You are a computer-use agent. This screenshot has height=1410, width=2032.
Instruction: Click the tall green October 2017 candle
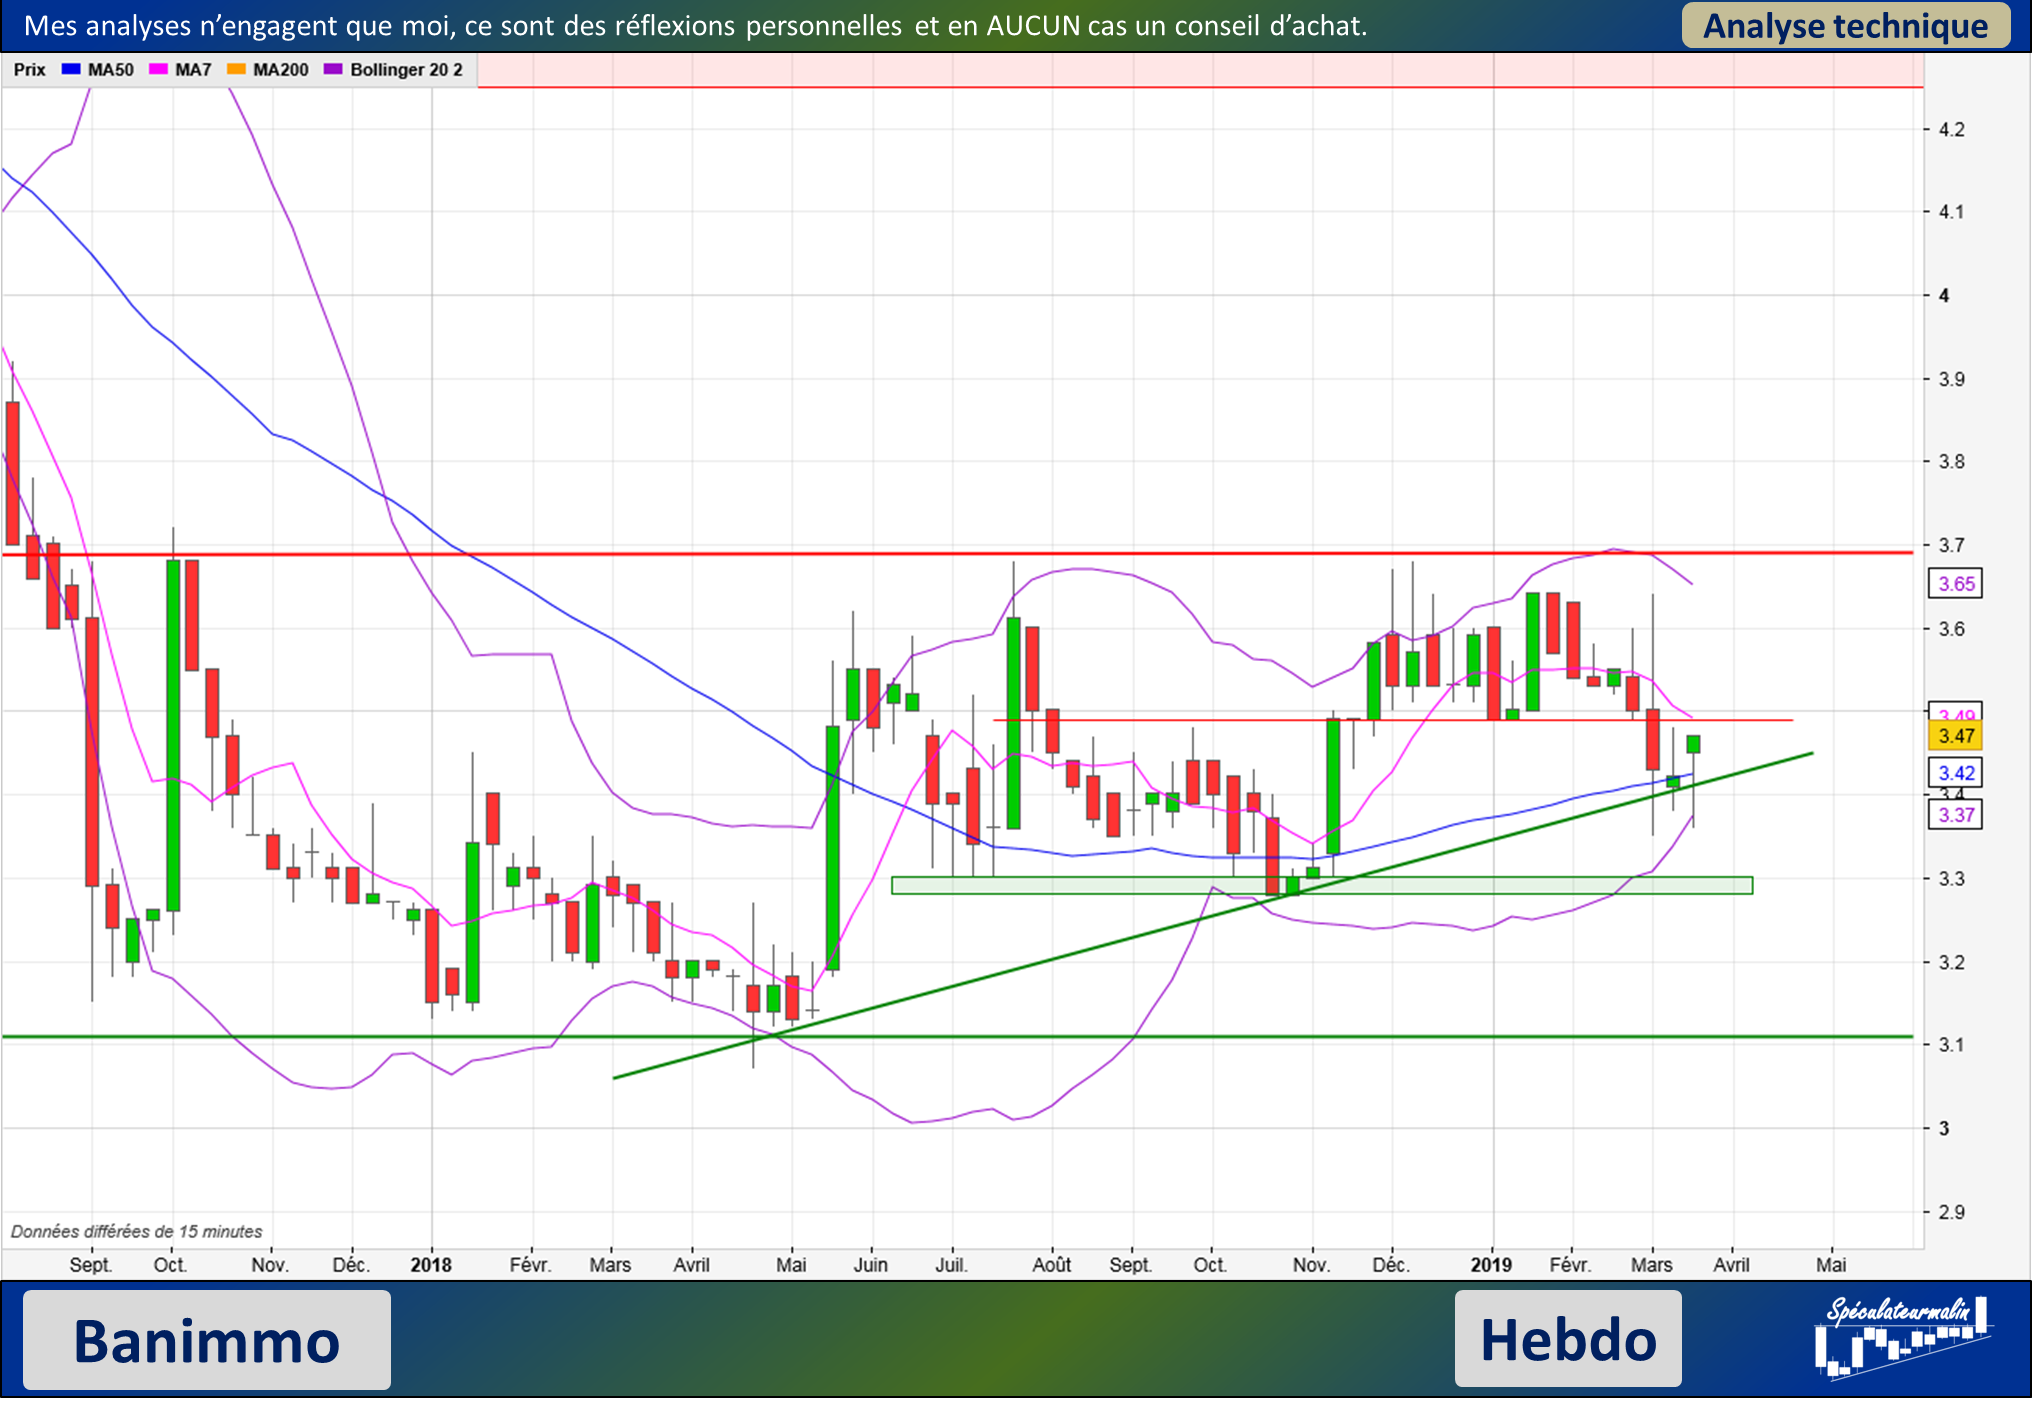click(173, 735)
